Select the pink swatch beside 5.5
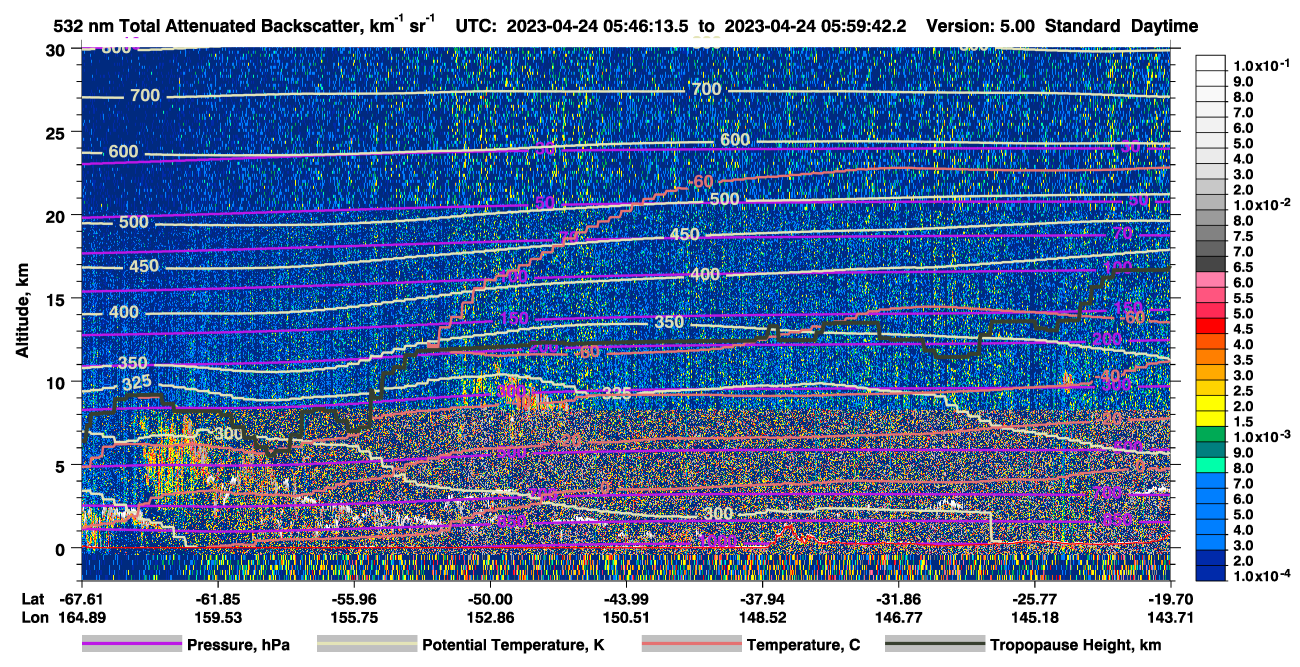Image resolution: width=1300 pixels, height=667 pixels. coord(1211,297)
